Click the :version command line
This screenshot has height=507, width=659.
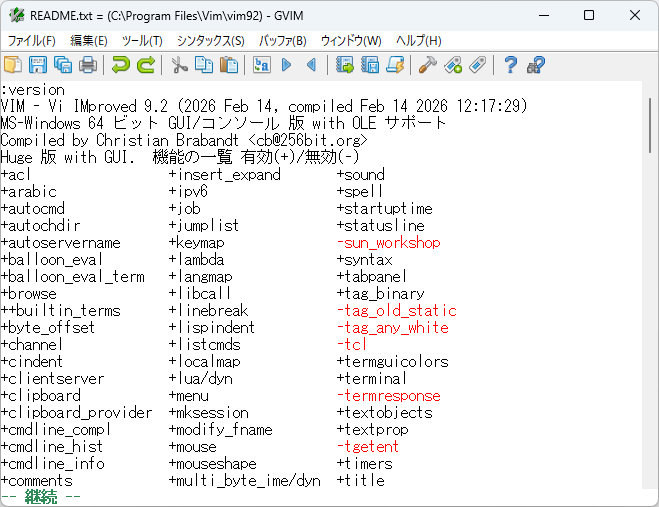(32, 90)
